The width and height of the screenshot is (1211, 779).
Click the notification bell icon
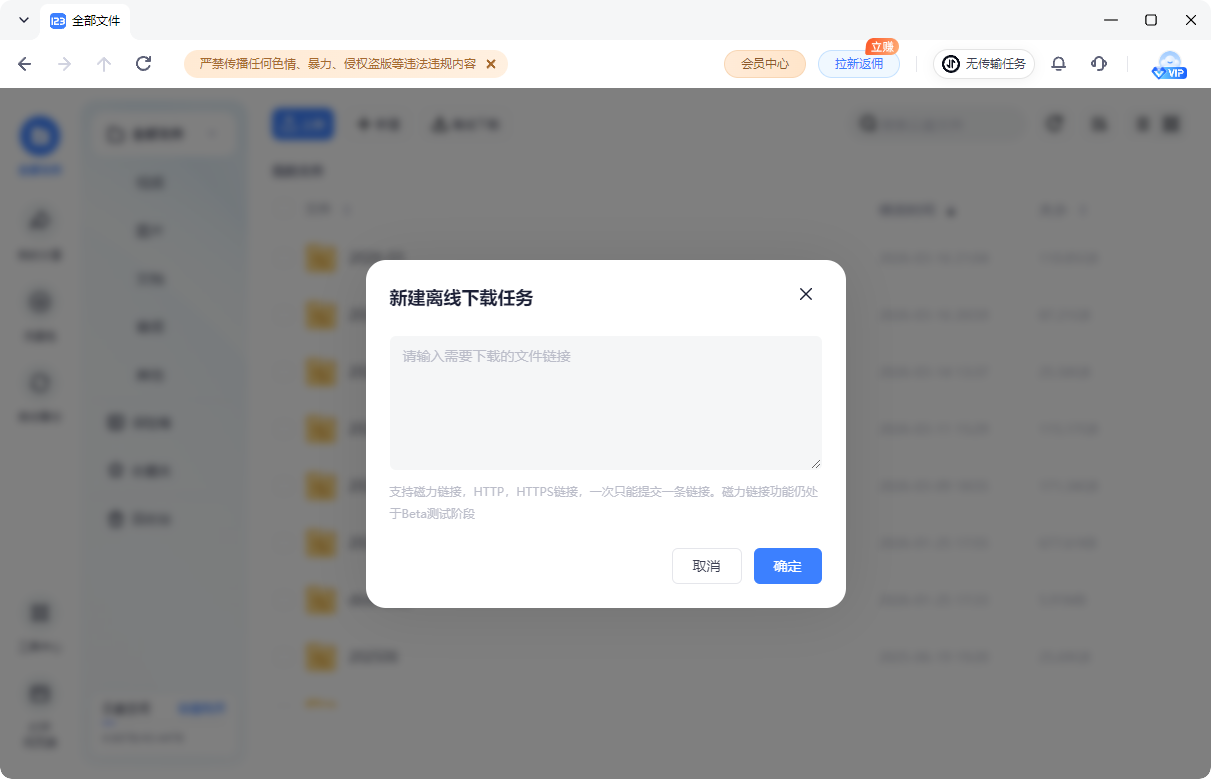[1058, 63]
